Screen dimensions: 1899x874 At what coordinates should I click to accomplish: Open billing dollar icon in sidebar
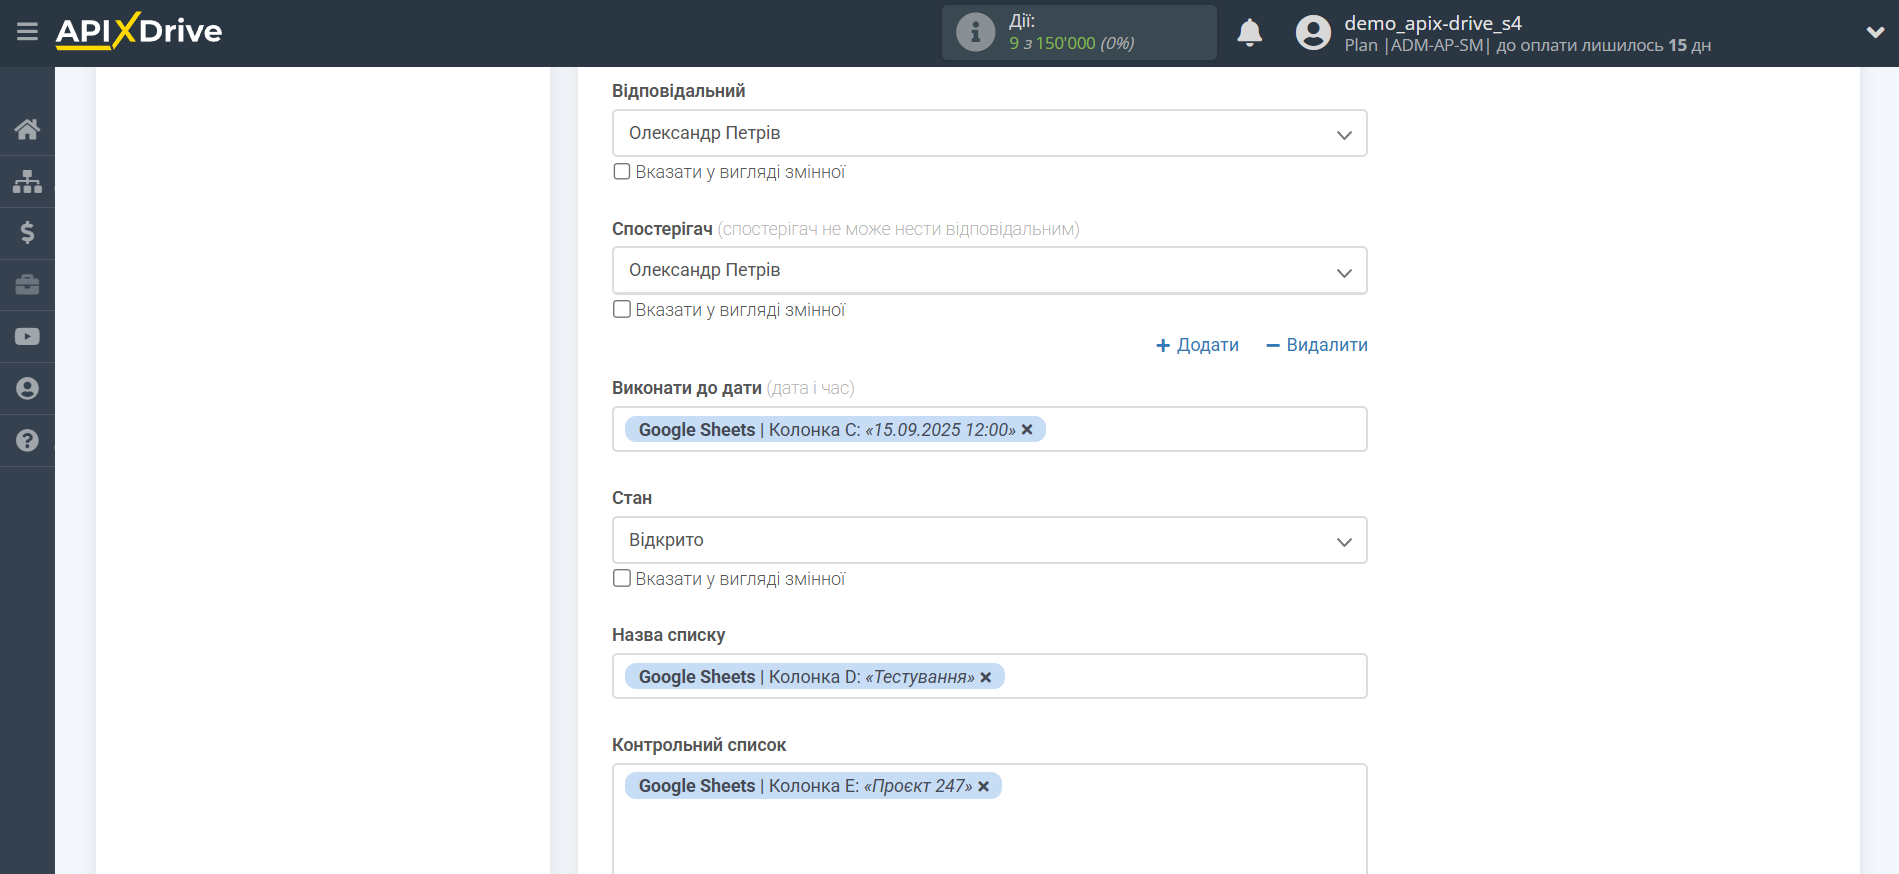27,233
